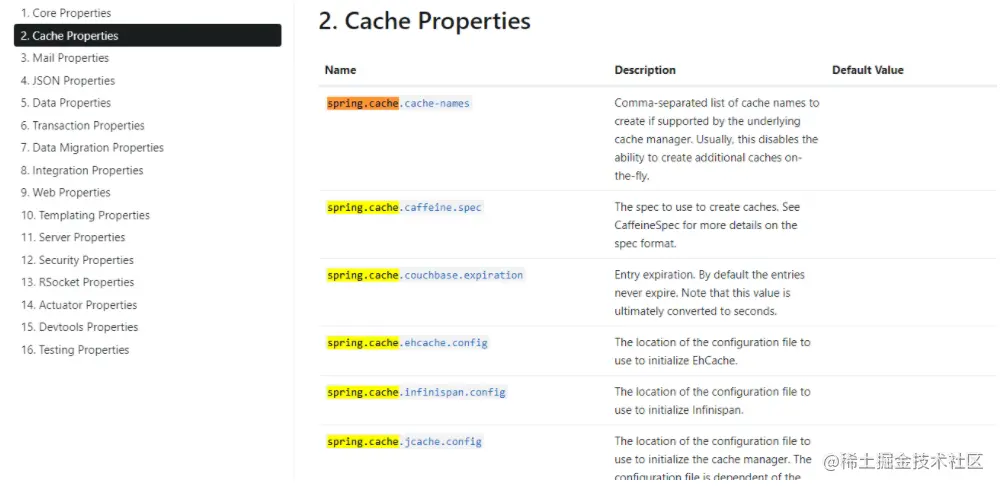
Task: Open the spring.cache.couchbase.expiration property link
Action: 425,275
